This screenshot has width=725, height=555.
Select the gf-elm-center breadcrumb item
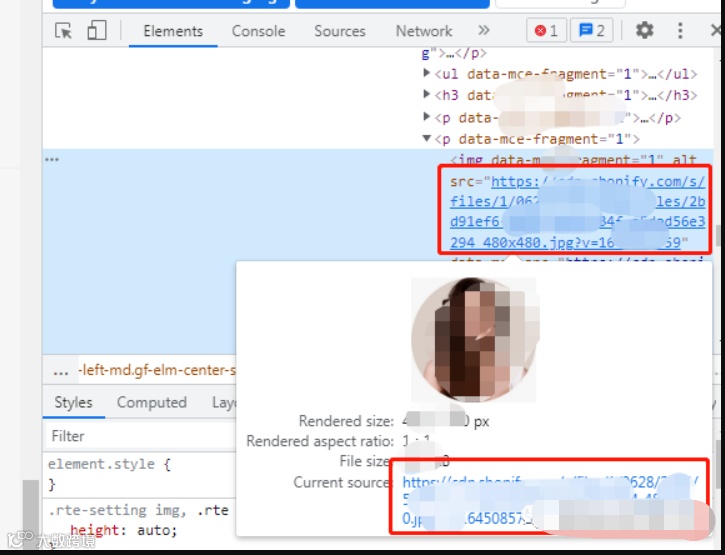[157, 370]
